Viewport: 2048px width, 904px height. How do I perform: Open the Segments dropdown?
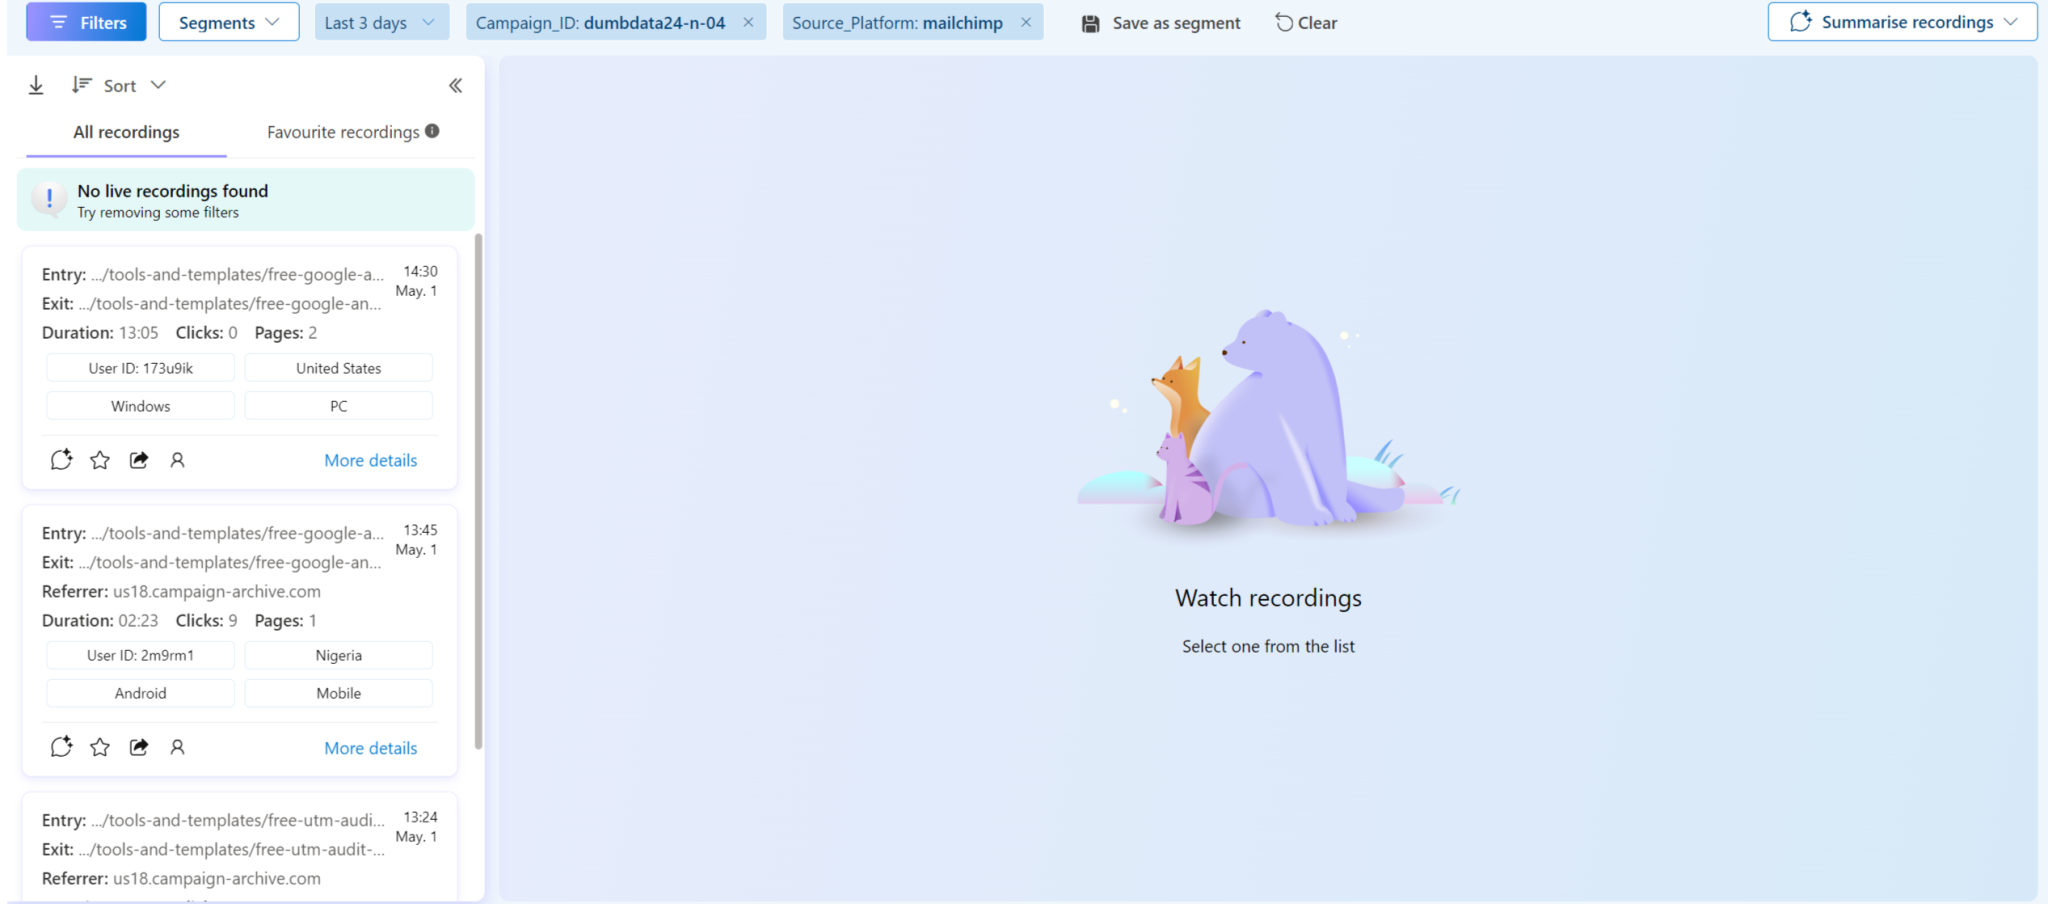pos(228,22)
